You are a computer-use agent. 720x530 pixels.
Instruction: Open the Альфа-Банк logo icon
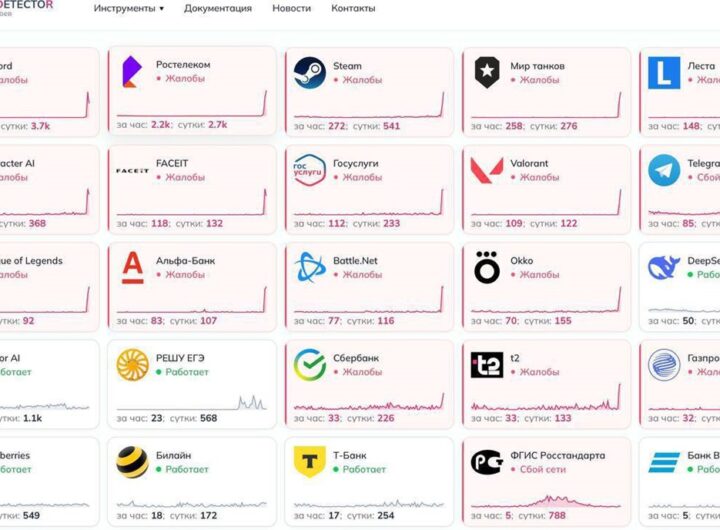[132, 267]
